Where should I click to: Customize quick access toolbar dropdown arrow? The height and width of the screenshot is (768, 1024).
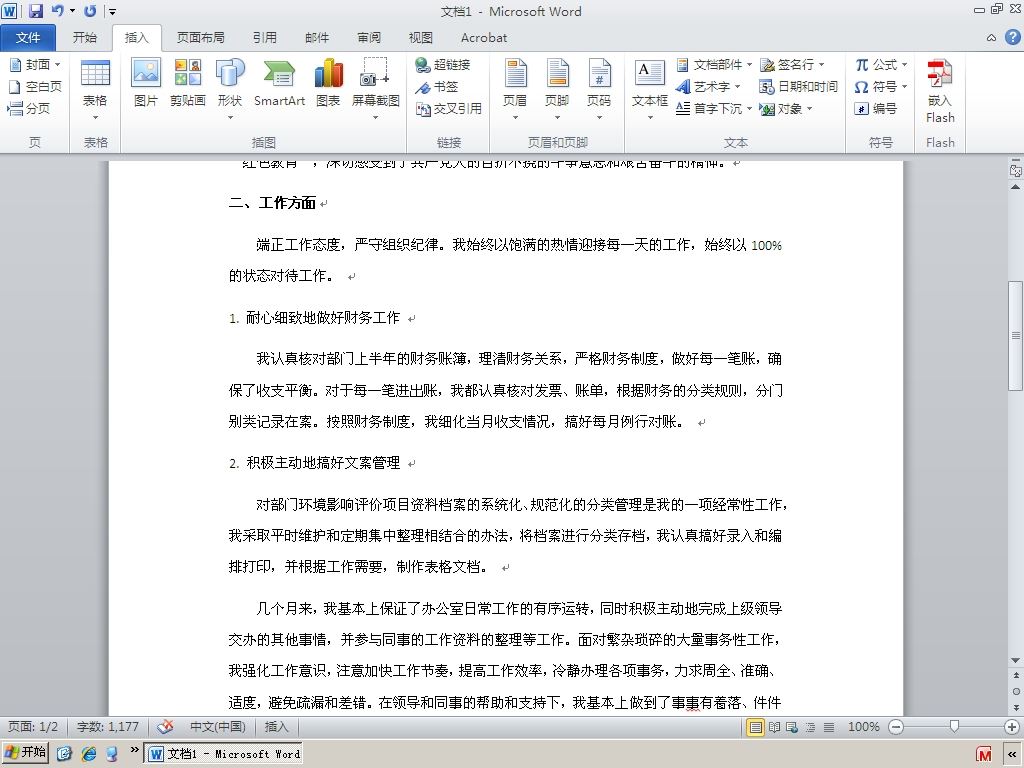112,12
